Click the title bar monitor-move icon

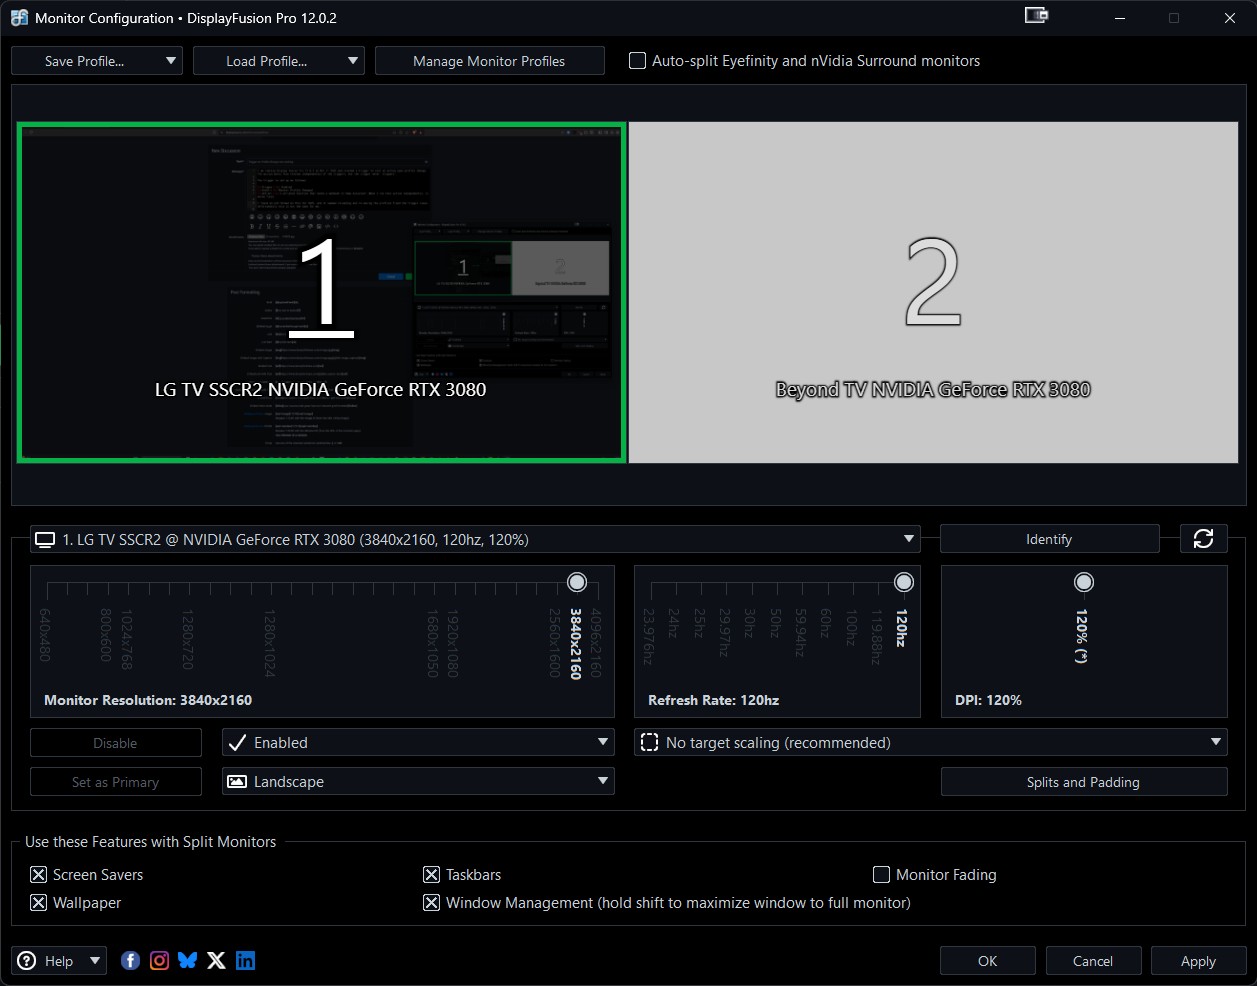point(1036,16)
